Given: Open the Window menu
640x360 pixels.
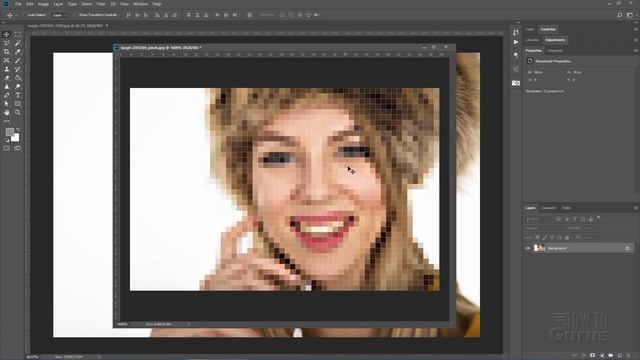Looking at the screenshot, I should point(141,4).
